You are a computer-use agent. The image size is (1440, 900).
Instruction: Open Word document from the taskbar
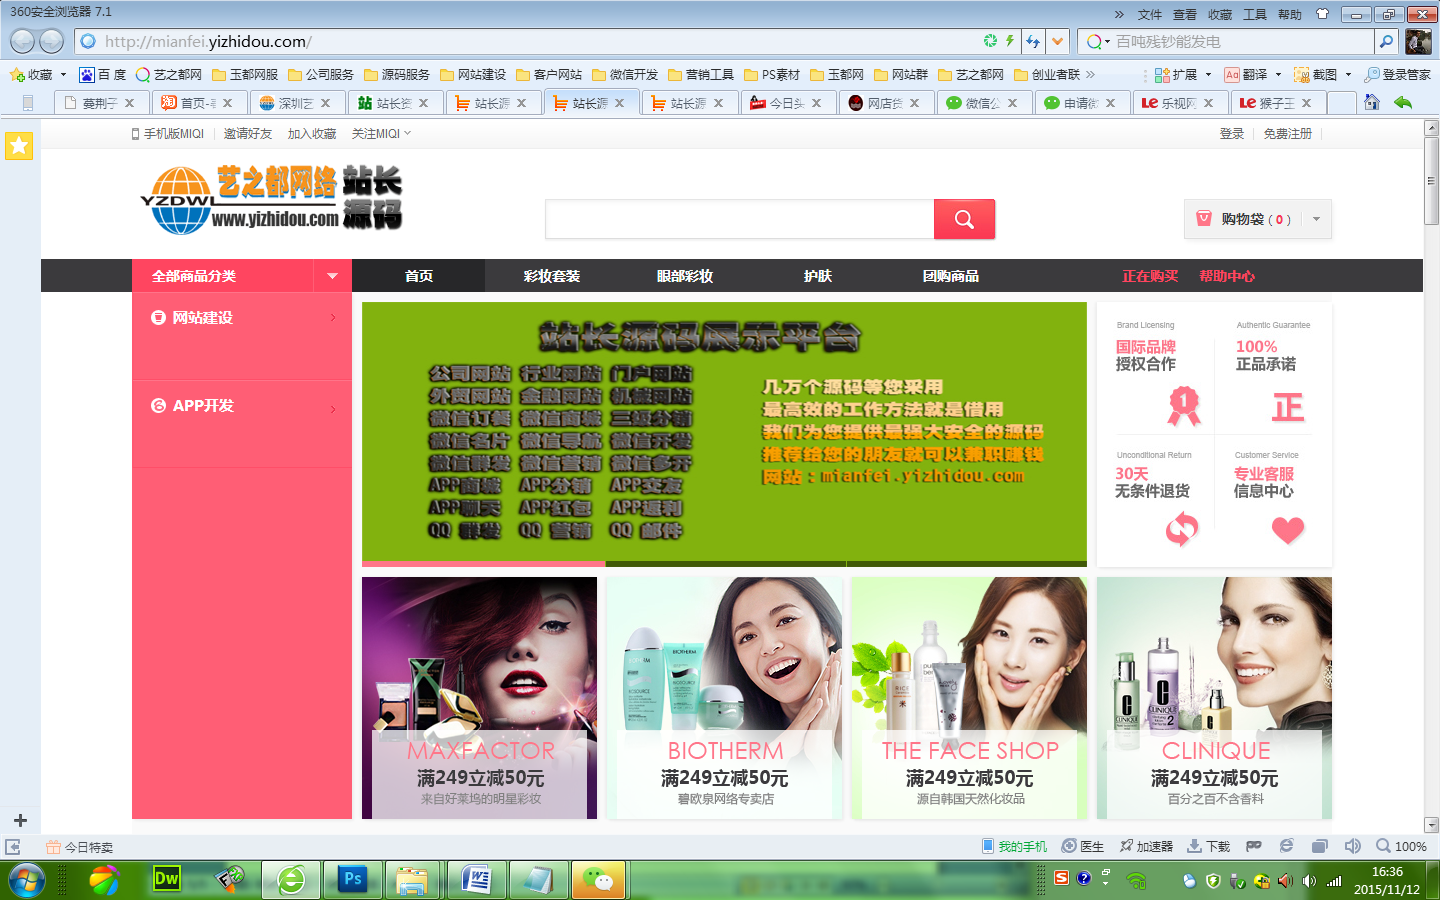(476, 880)
